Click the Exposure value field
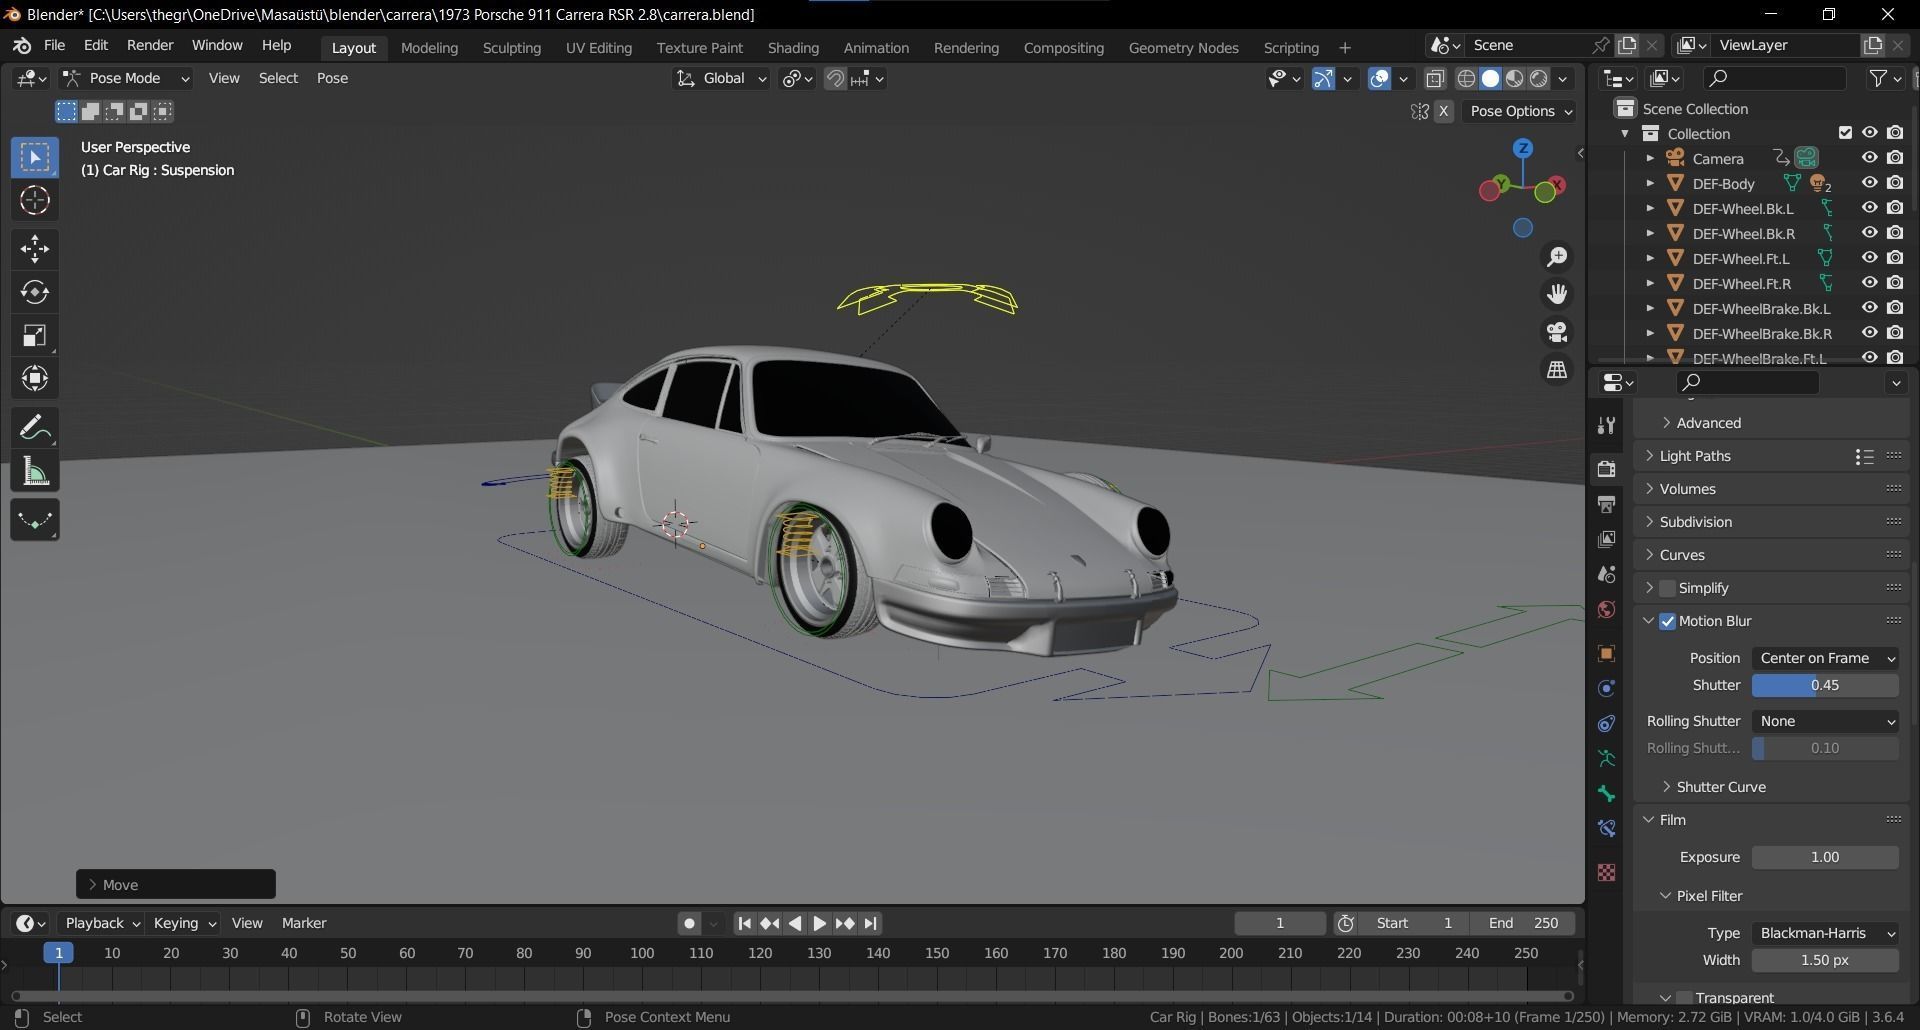Screen dimensions: 1920x1030 (x=1825, y=857)
